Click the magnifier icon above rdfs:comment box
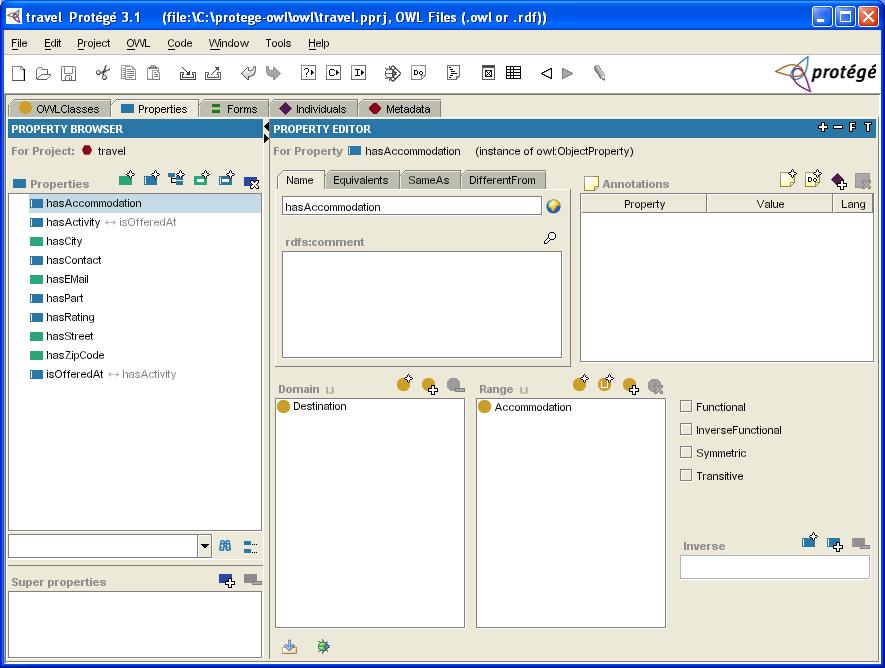 (550, 238)
